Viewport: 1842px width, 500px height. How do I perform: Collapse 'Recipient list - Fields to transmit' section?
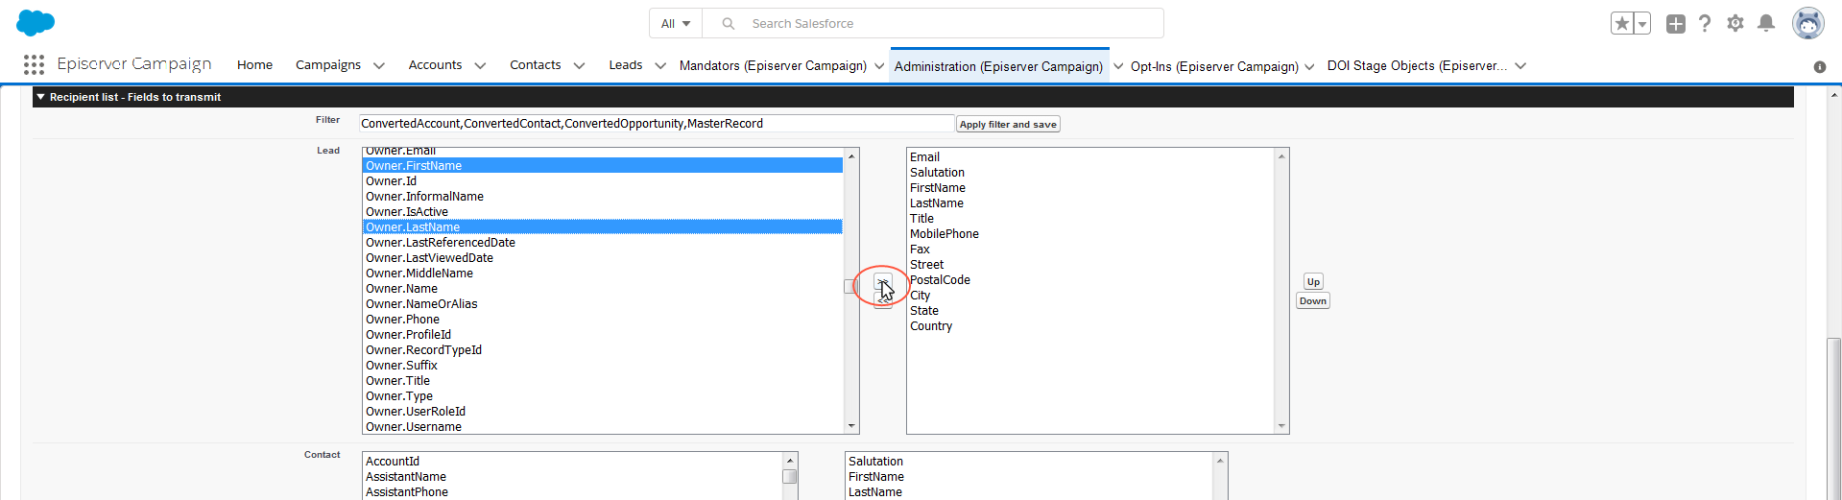click(41, 97)
